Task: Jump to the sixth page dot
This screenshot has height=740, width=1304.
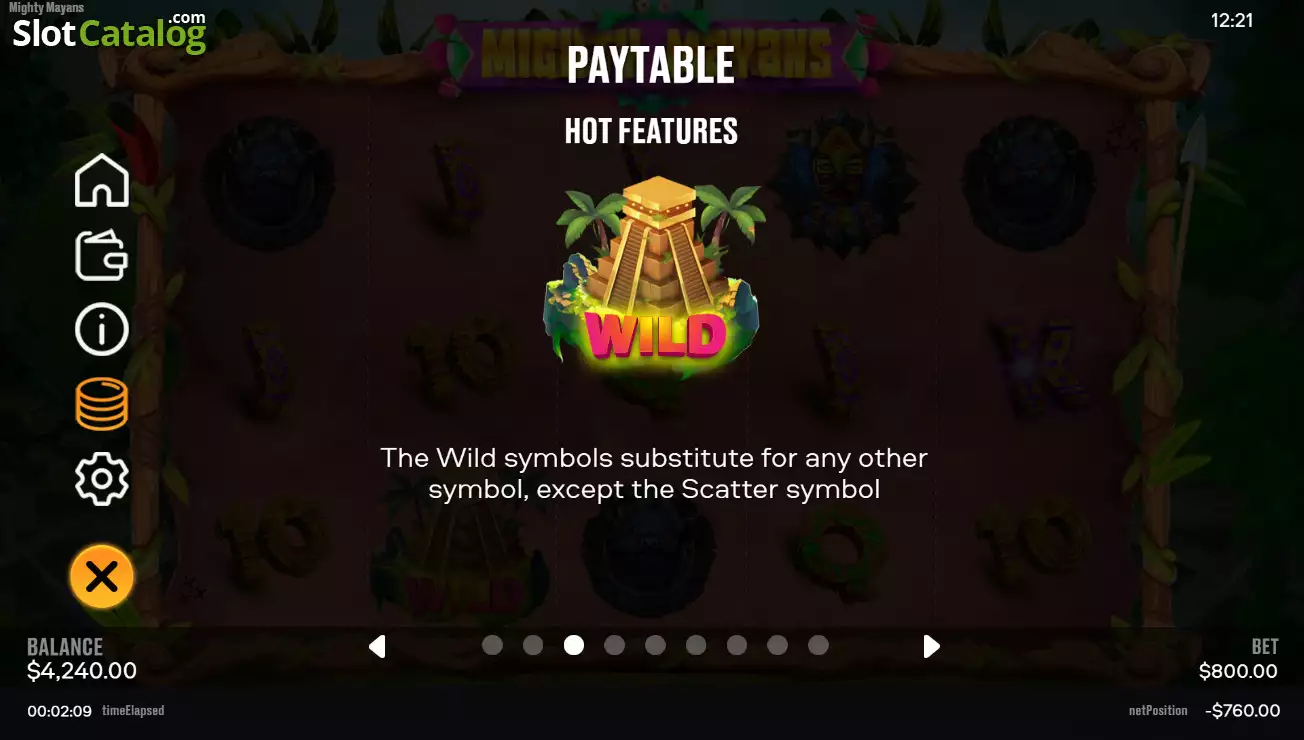Action: tap(696, 645)
